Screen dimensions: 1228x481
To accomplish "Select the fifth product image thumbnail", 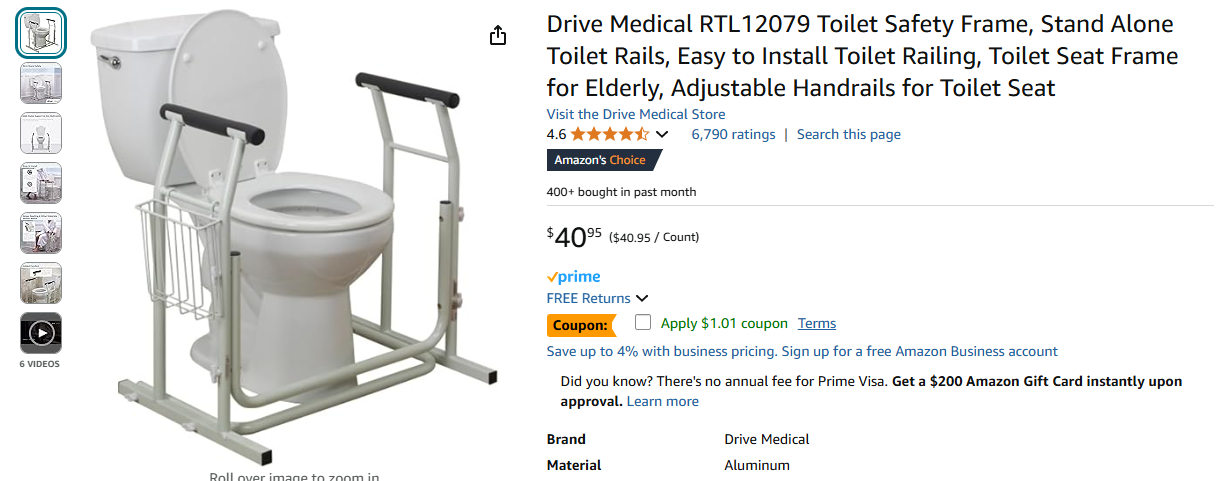I will coord(41,233).
